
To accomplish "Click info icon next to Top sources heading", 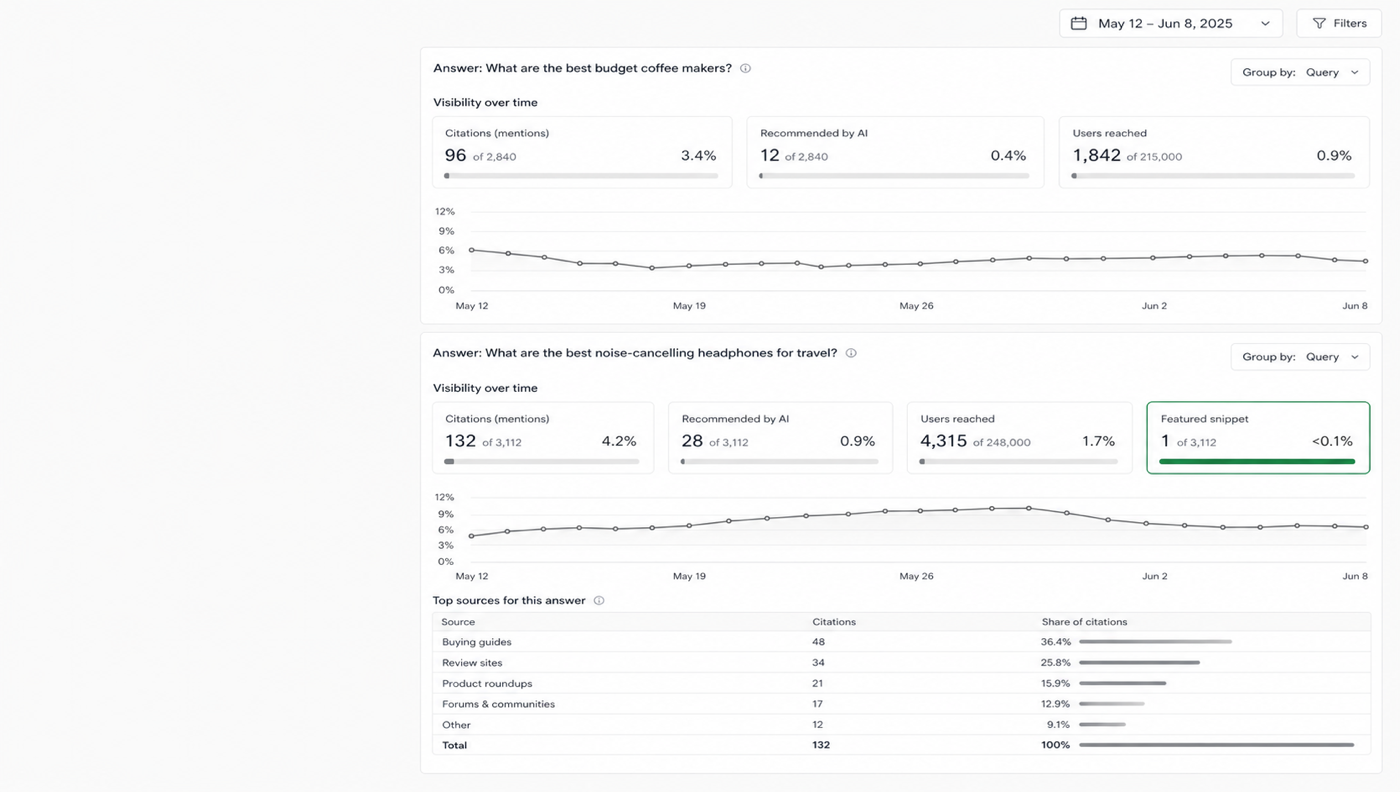I will click(599, 601).
